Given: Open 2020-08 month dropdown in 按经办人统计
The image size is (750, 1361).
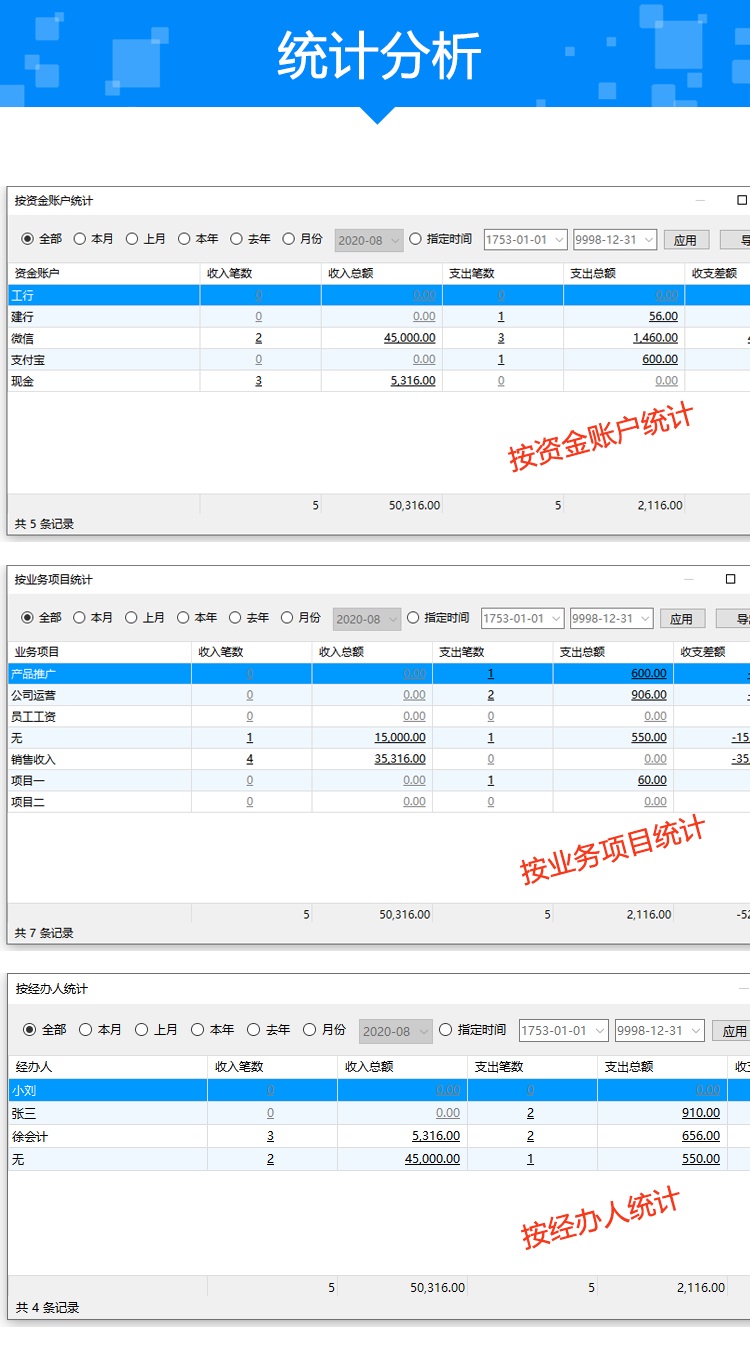Looking at the screenshot, I should [x=396, y=1031].
